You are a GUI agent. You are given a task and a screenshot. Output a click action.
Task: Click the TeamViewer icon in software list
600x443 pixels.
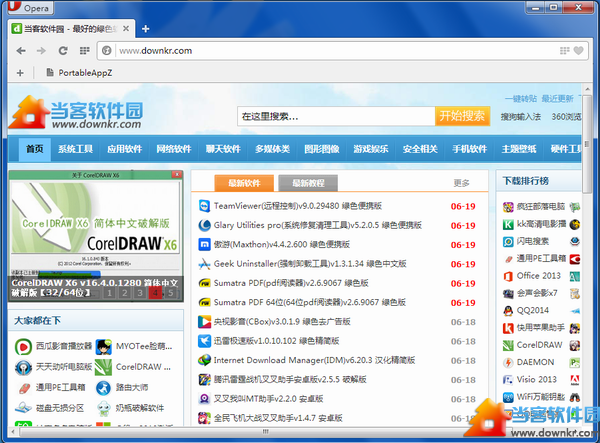205,206
